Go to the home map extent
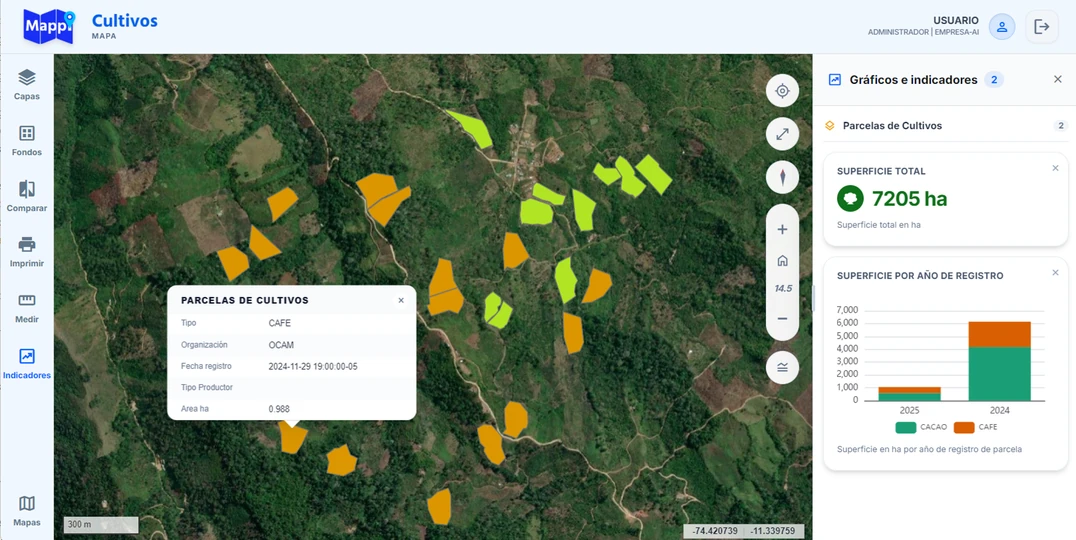 click(782, 261)
